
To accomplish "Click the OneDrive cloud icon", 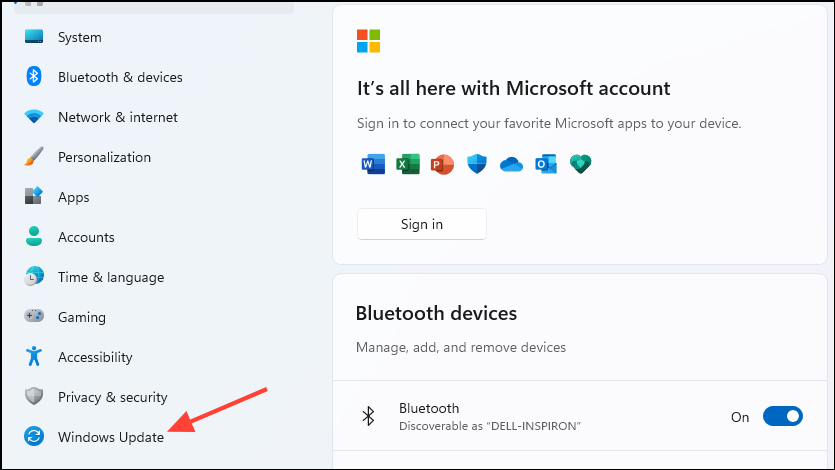I will [x=511, y=164].
